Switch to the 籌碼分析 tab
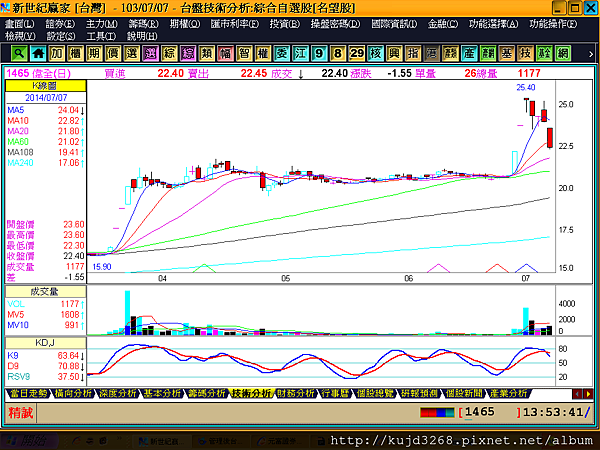 pos(207,393)
